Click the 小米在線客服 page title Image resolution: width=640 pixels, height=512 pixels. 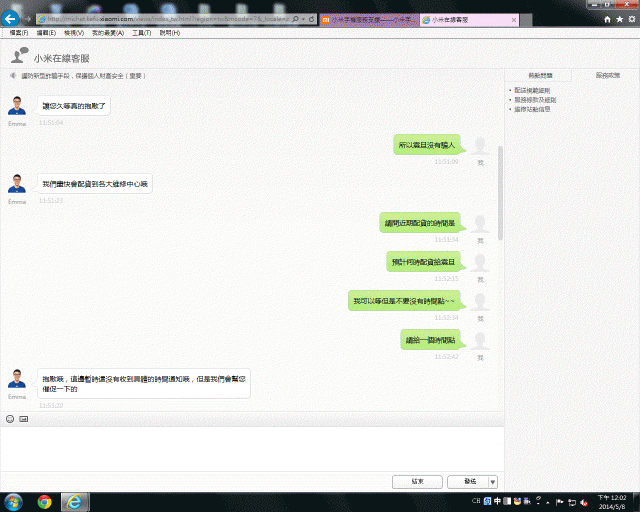[62, 58]
